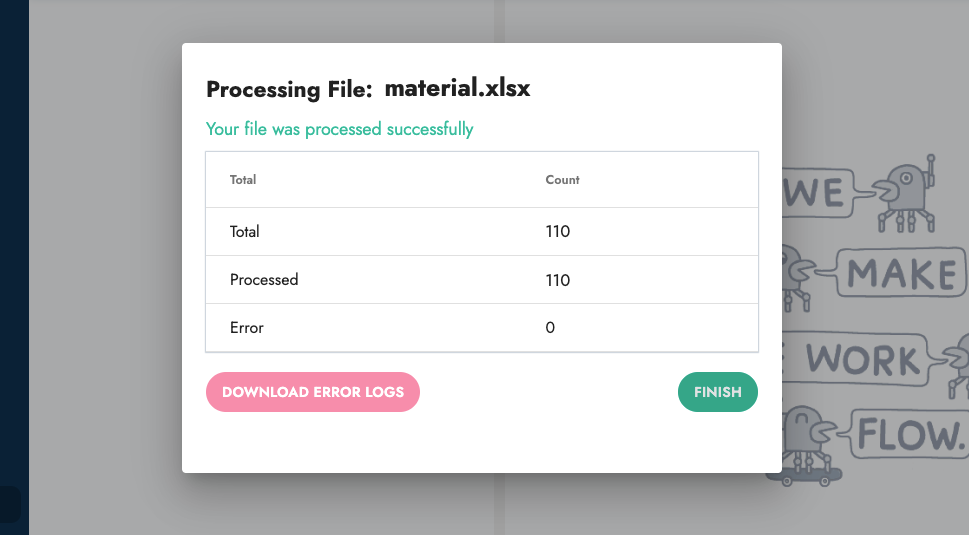Click the Processing File title label
The image size is (969, 535).
point(289,89)
